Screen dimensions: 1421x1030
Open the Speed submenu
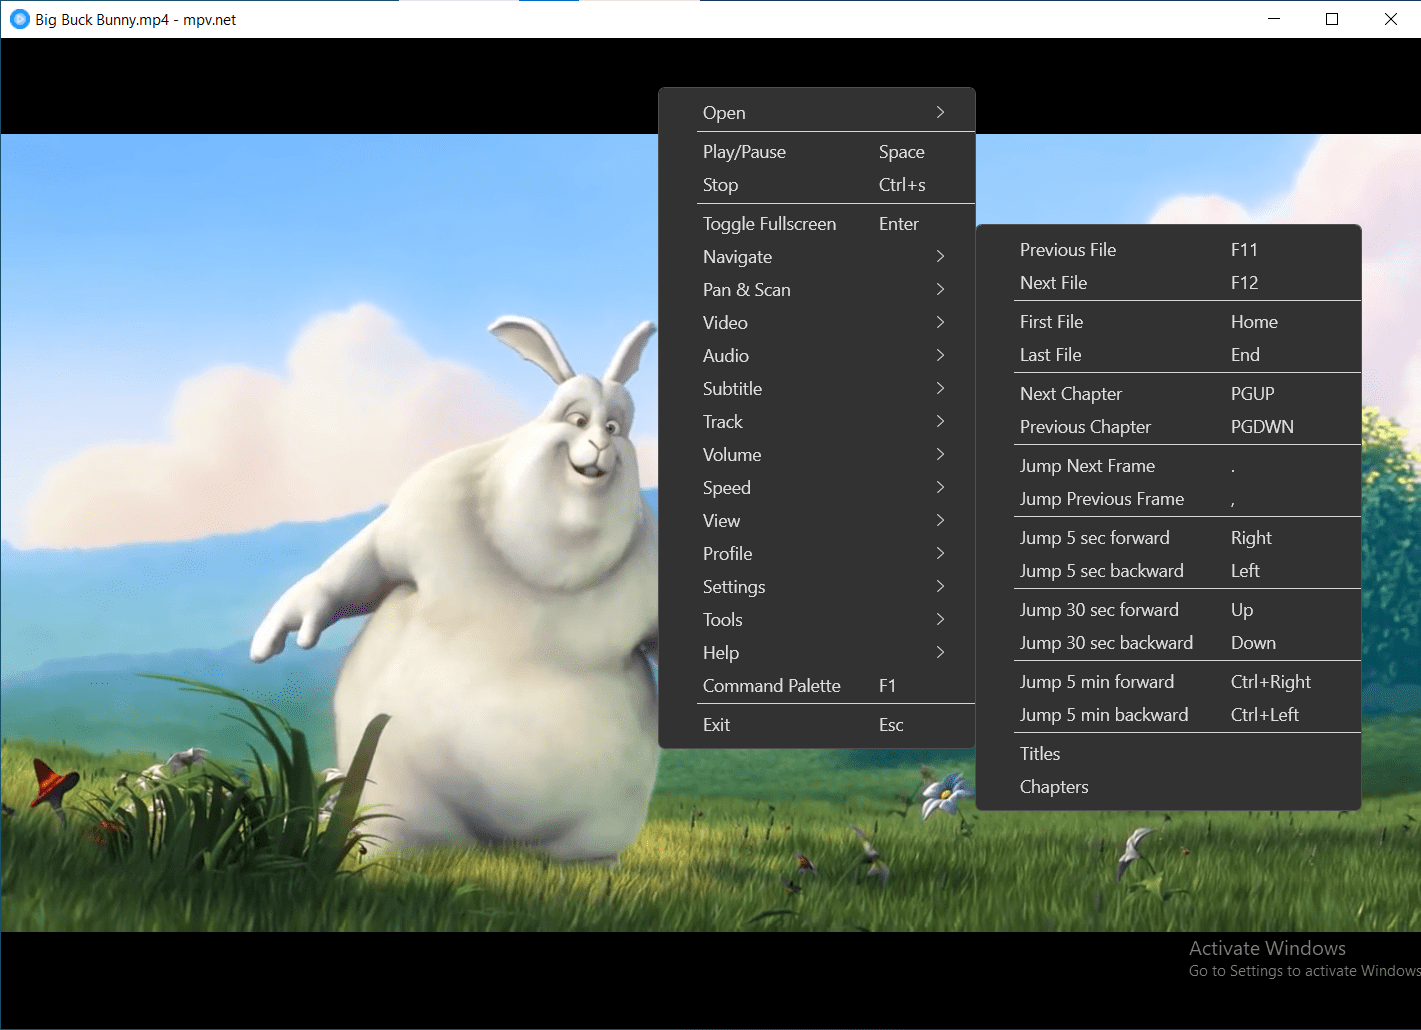817,488
